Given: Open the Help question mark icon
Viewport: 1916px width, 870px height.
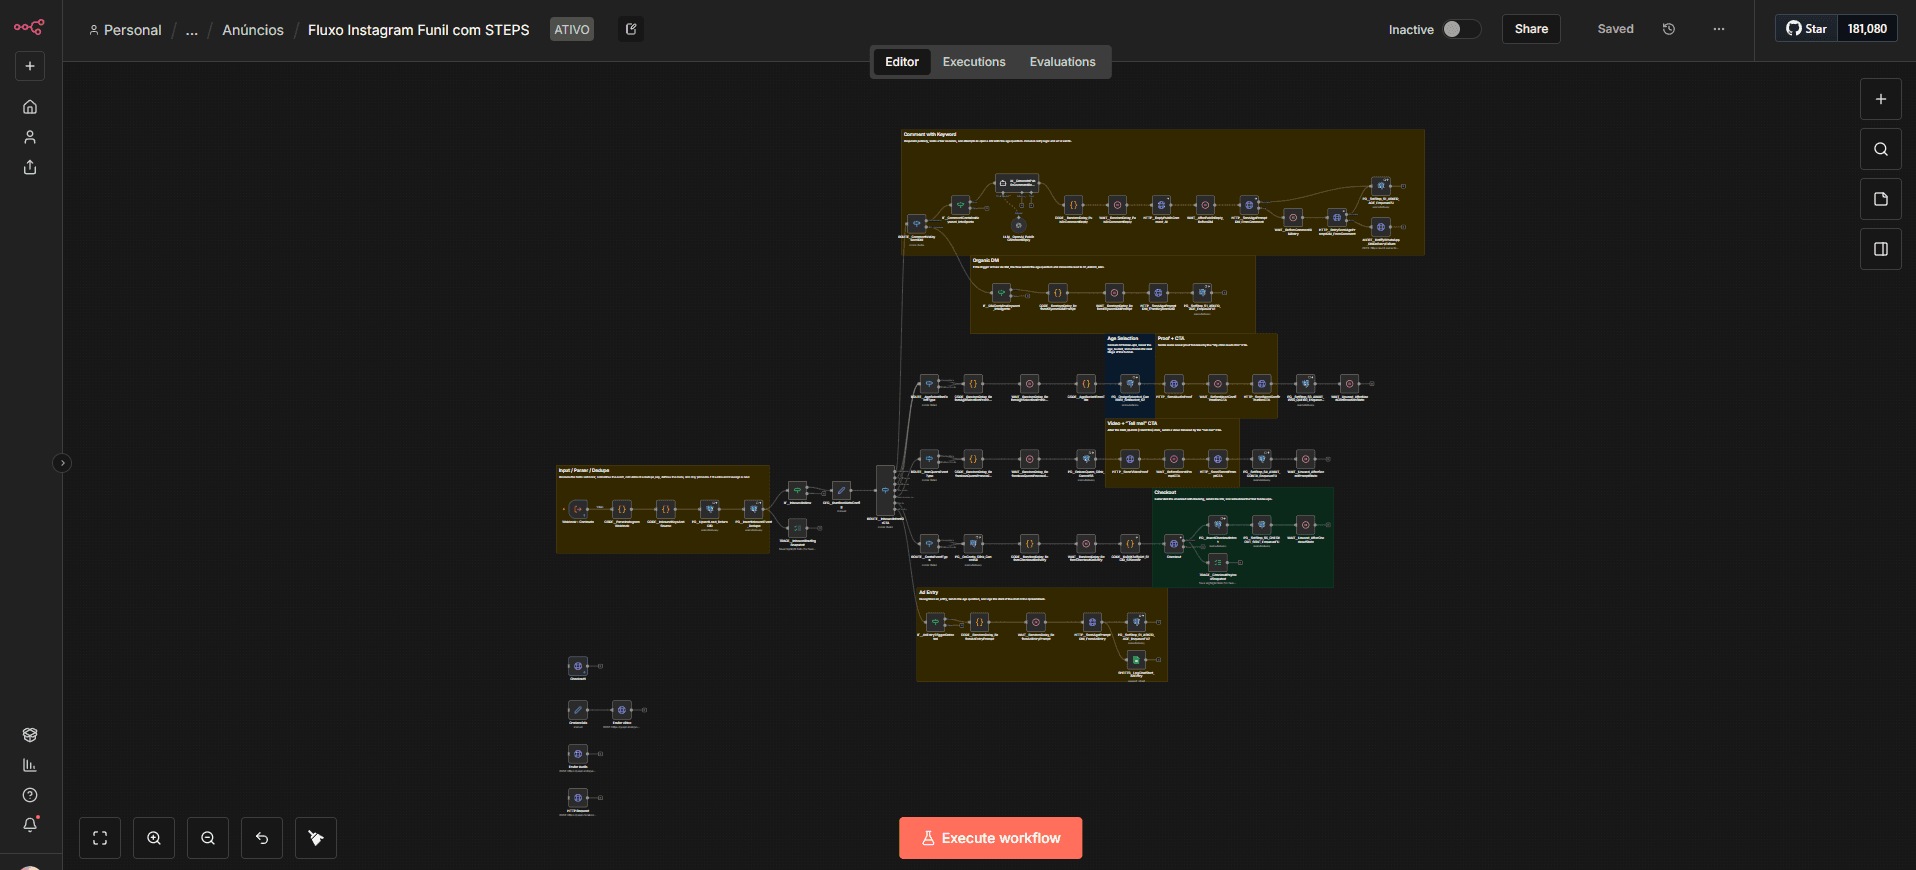Looking at the screenshot, I should click(x=30, y=795).
